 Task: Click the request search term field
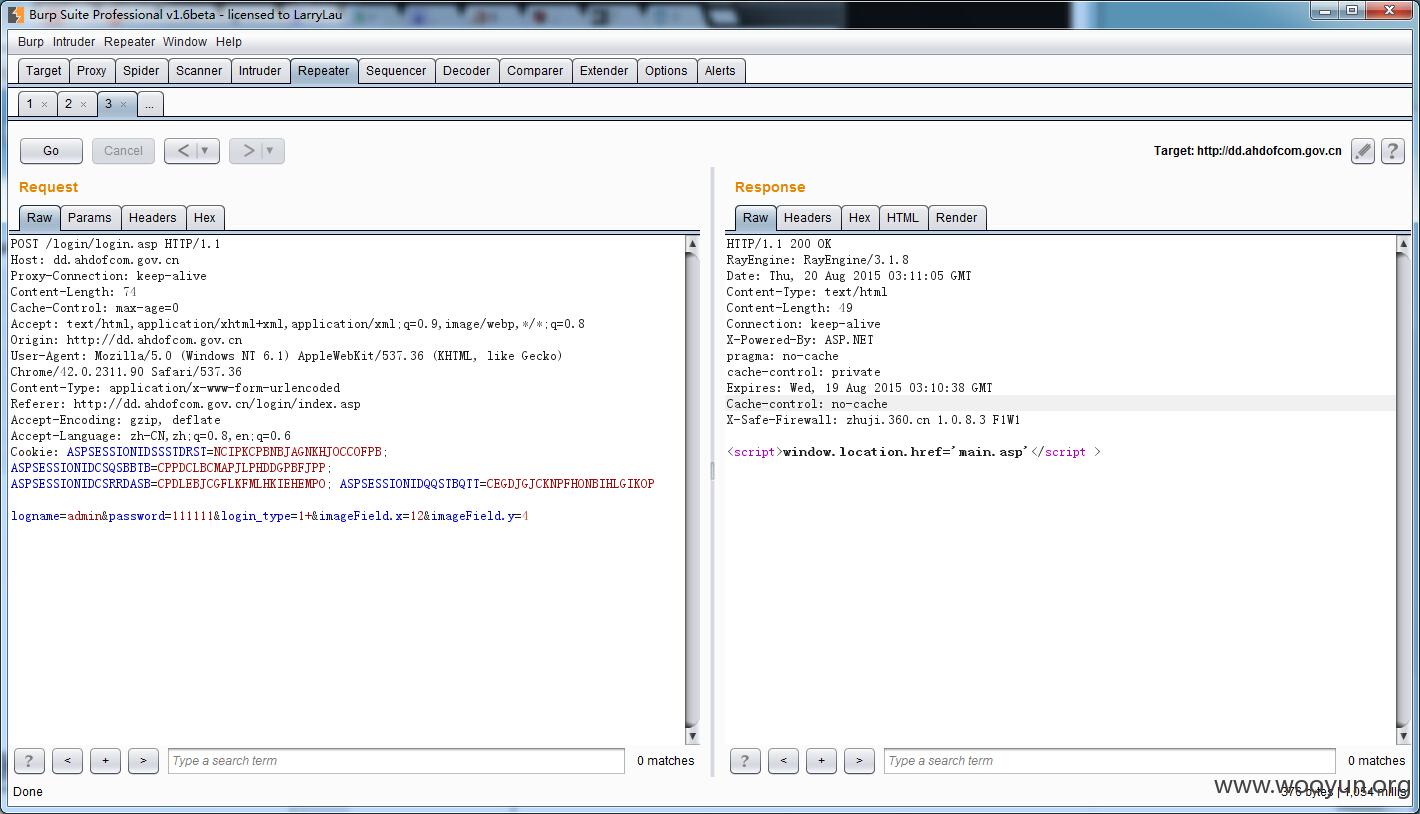(397, 761)
